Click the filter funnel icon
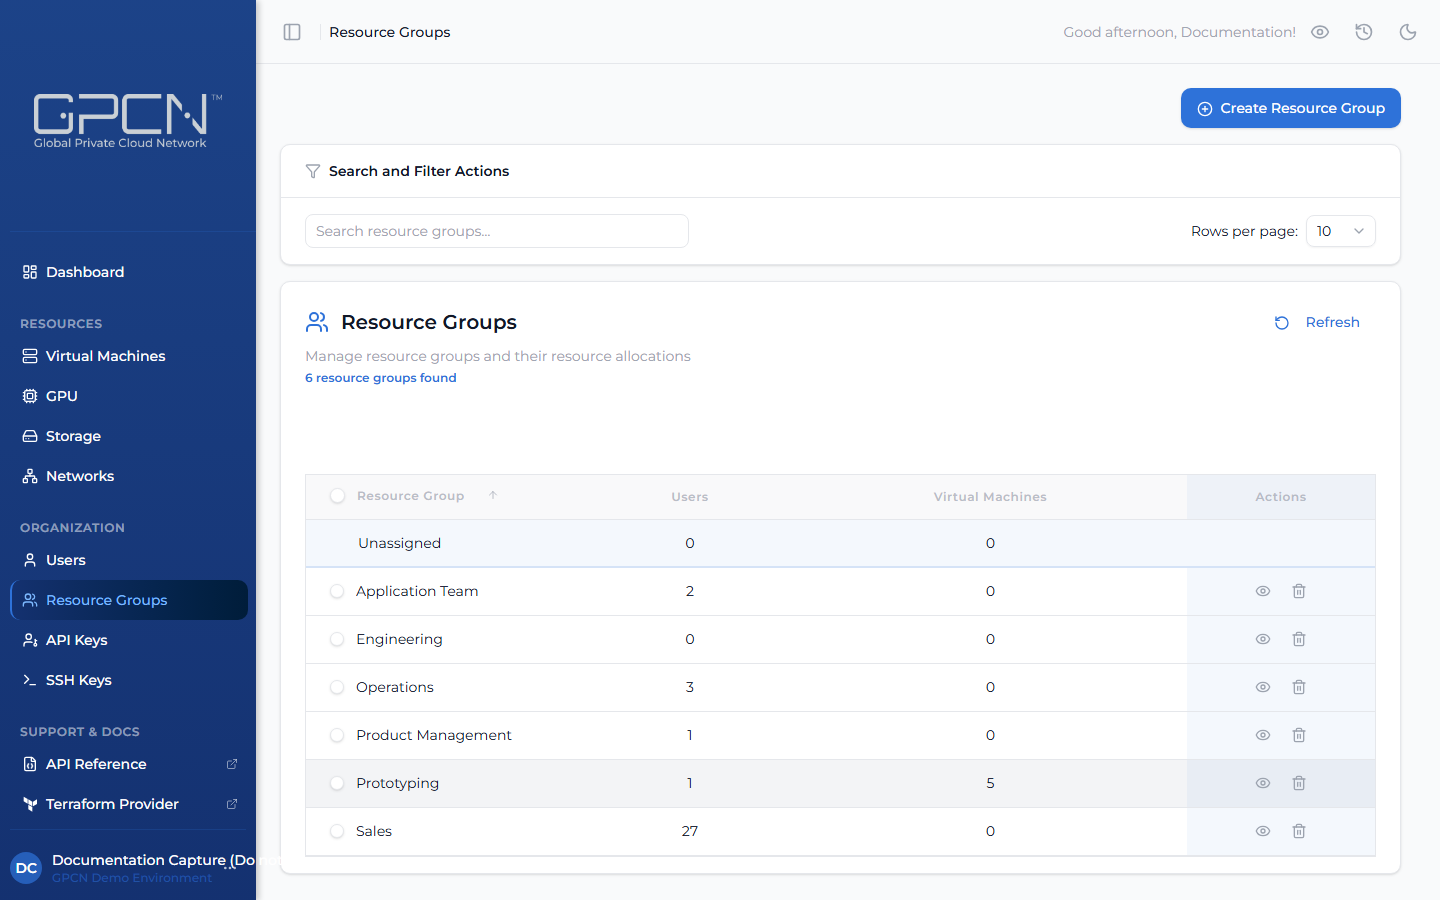The image size is (1440, 900). tap(313, 171)
